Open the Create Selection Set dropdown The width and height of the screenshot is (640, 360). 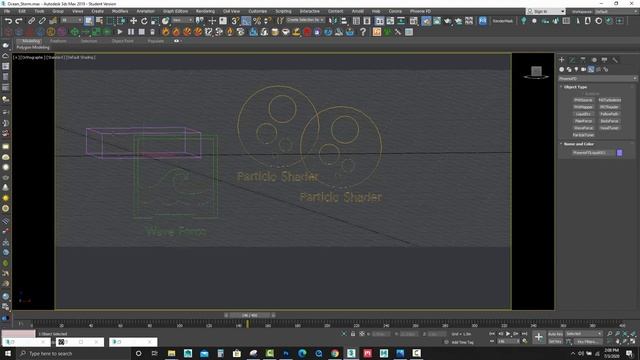pyautogui.click(x=305, y=20)
